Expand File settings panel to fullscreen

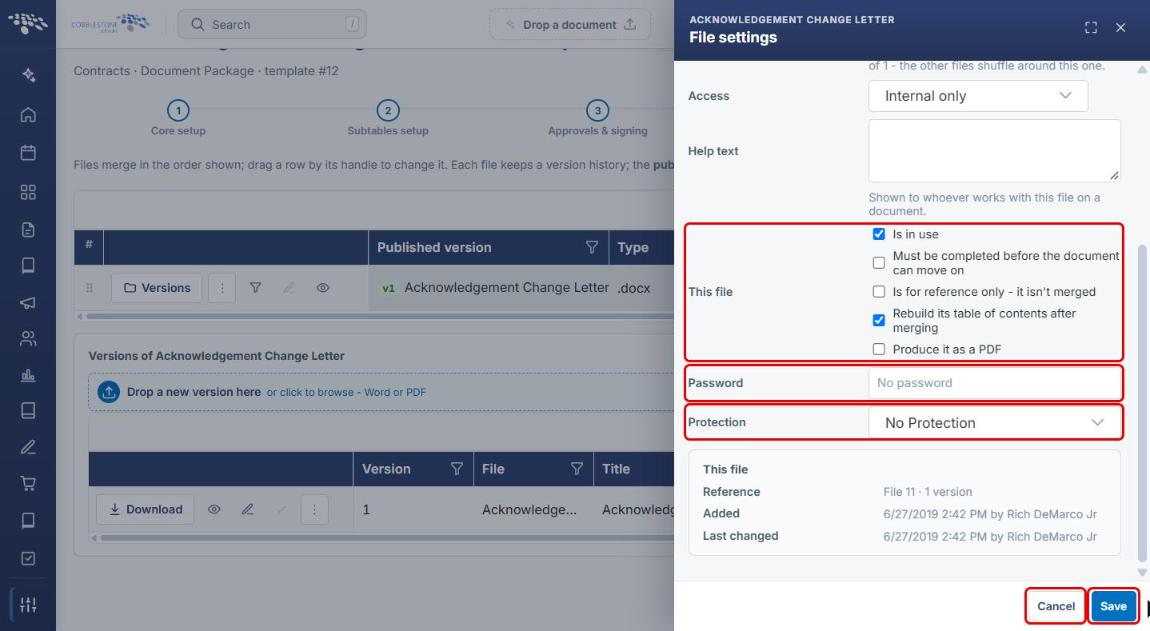tap(1091, 28)
